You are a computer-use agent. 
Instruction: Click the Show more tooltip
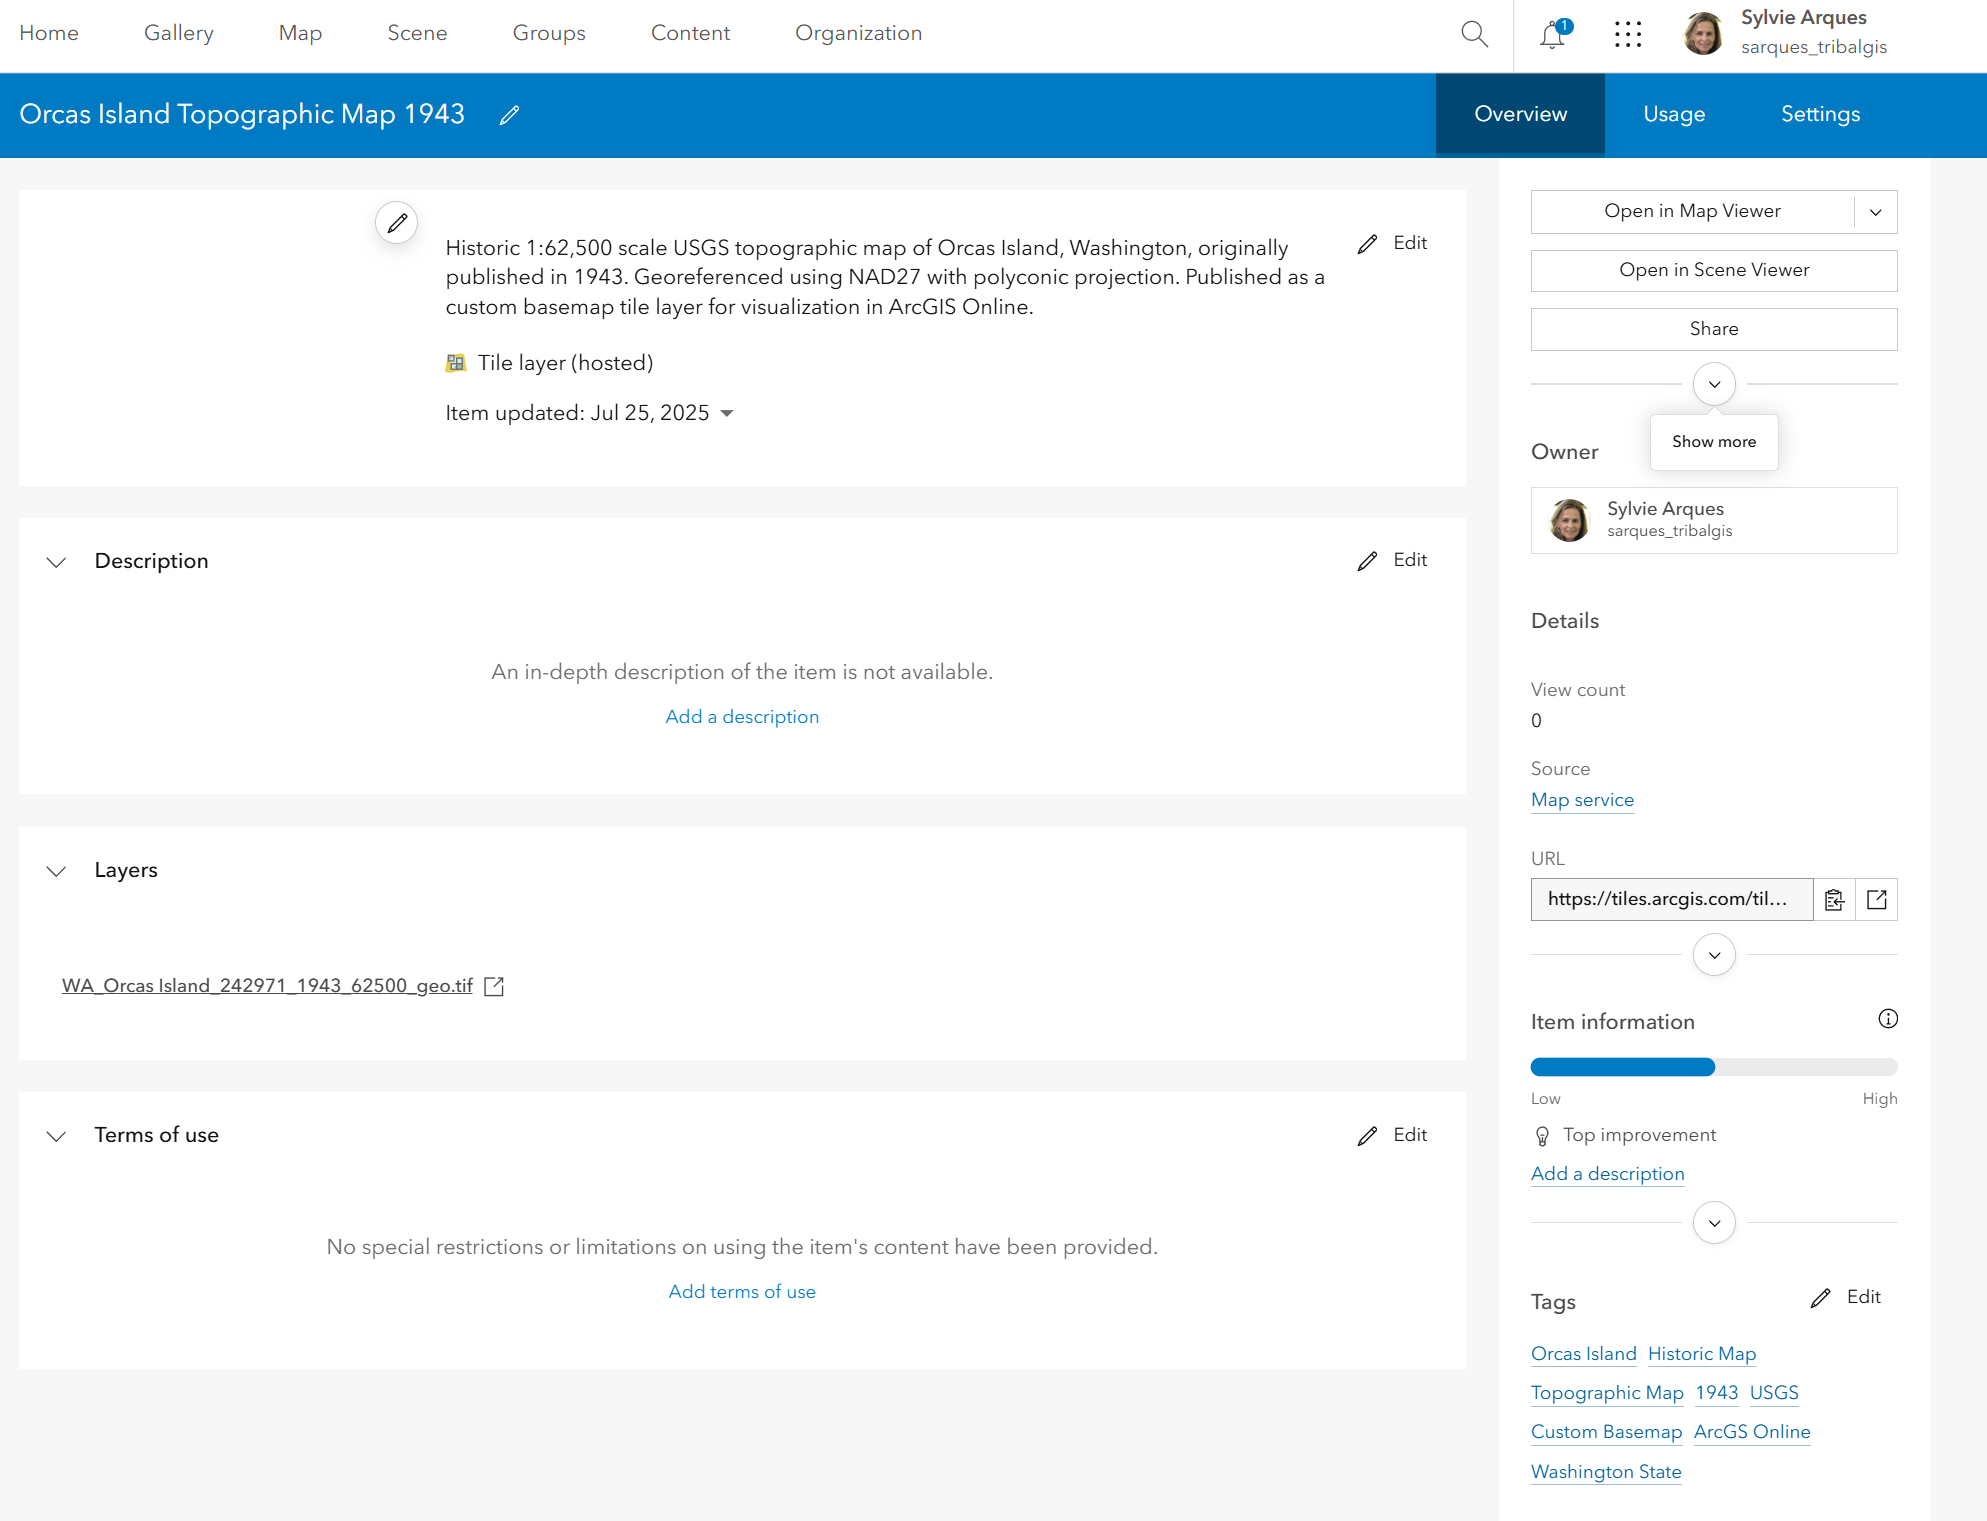1714,442
